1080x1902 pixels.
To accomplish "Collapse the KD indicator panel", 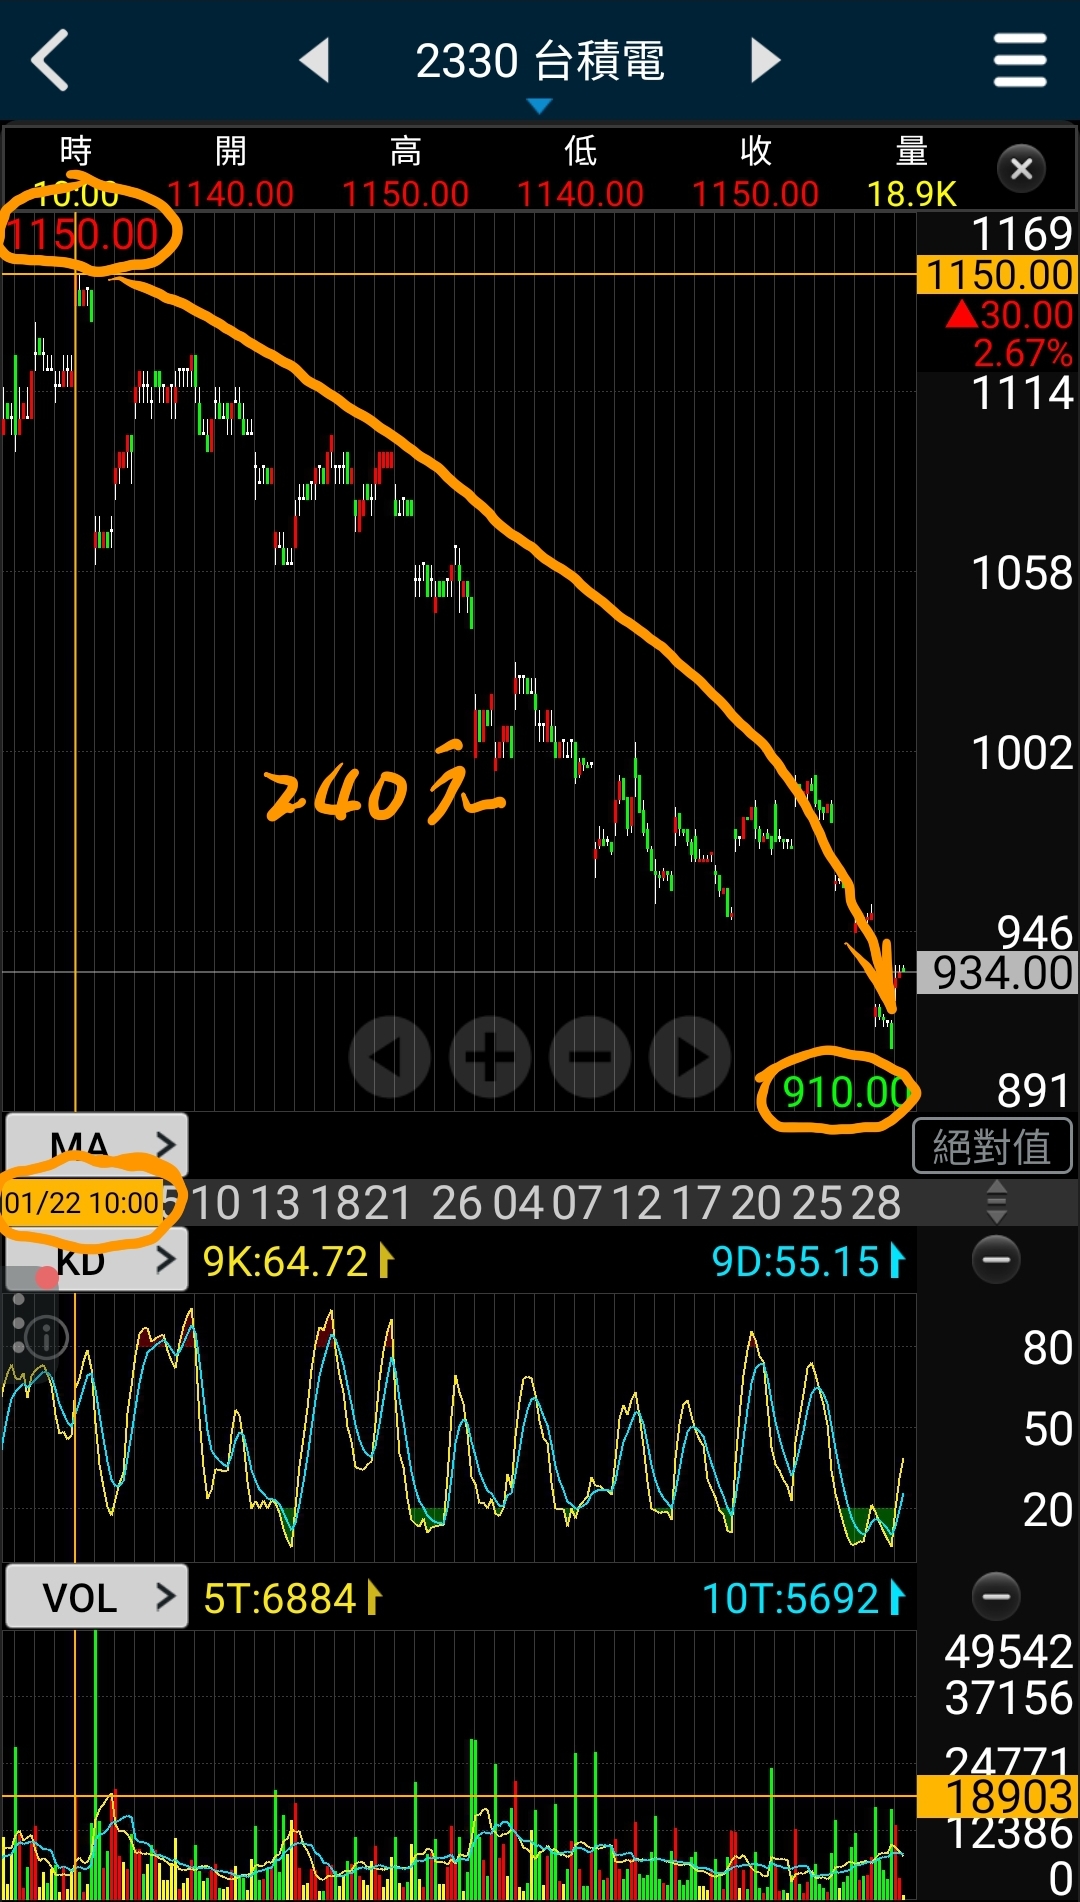I will (996, 1260).
